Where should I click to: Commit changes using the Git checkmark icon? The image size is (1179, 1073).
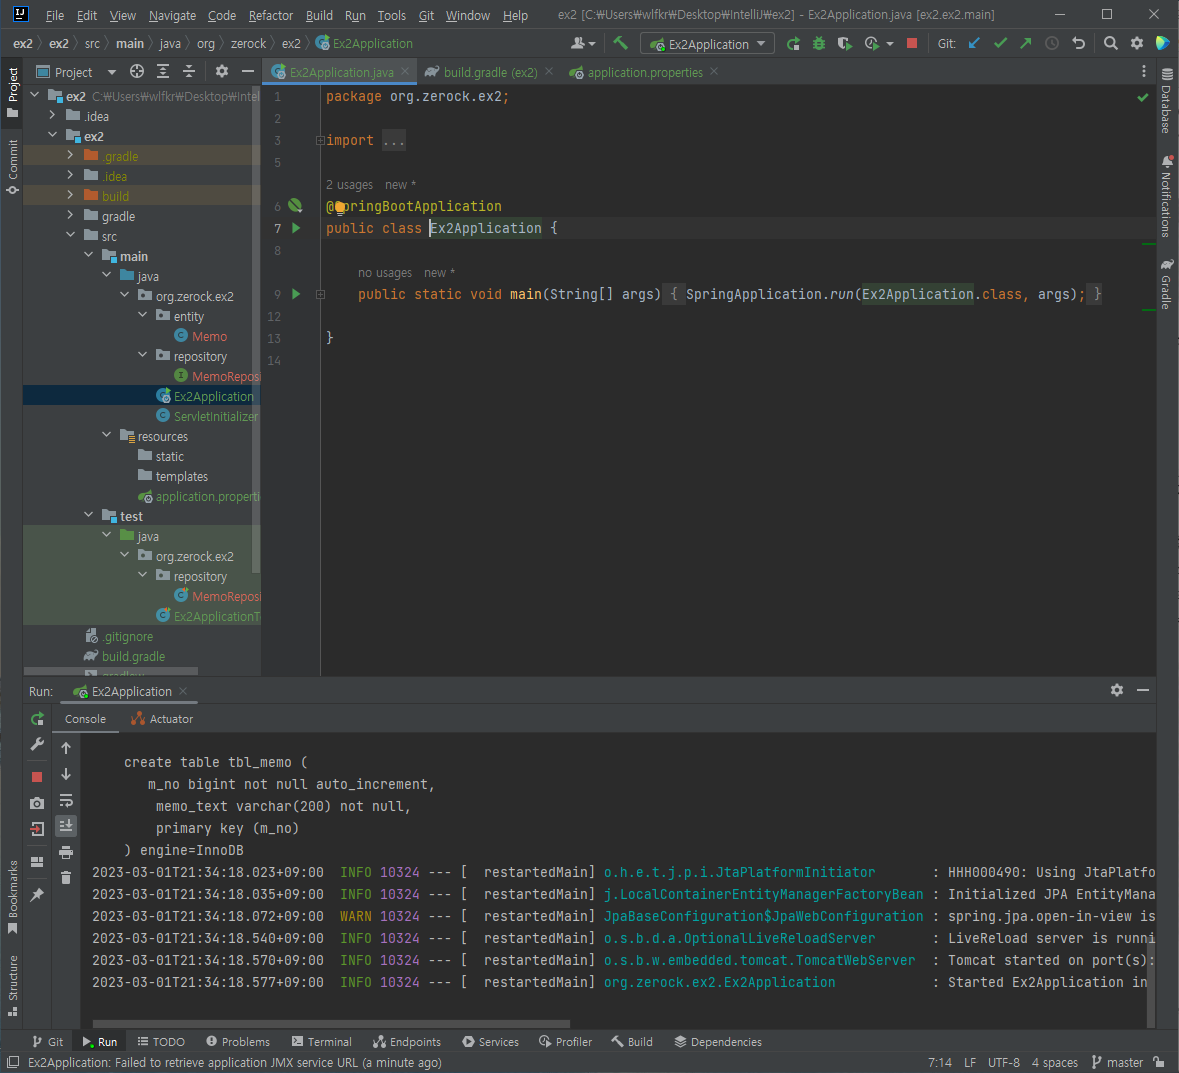1000,44
